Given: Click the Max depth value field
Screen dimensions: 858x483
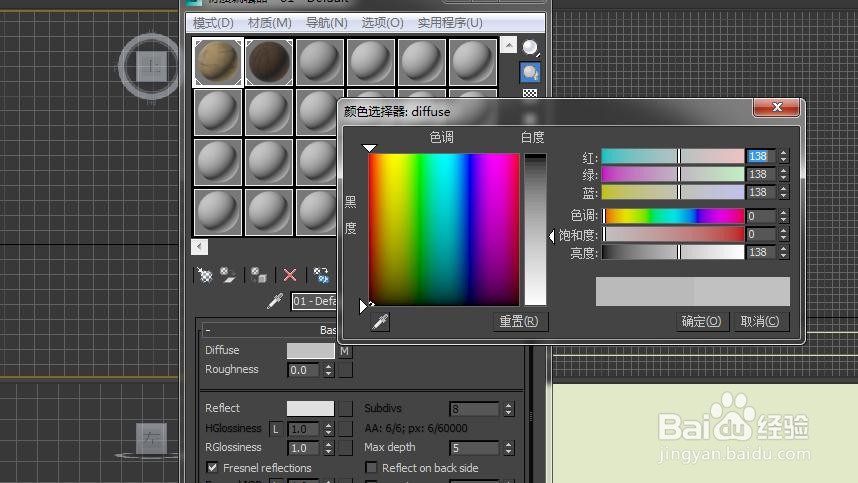Looking at the screenshot, I should tap(474, 449).
